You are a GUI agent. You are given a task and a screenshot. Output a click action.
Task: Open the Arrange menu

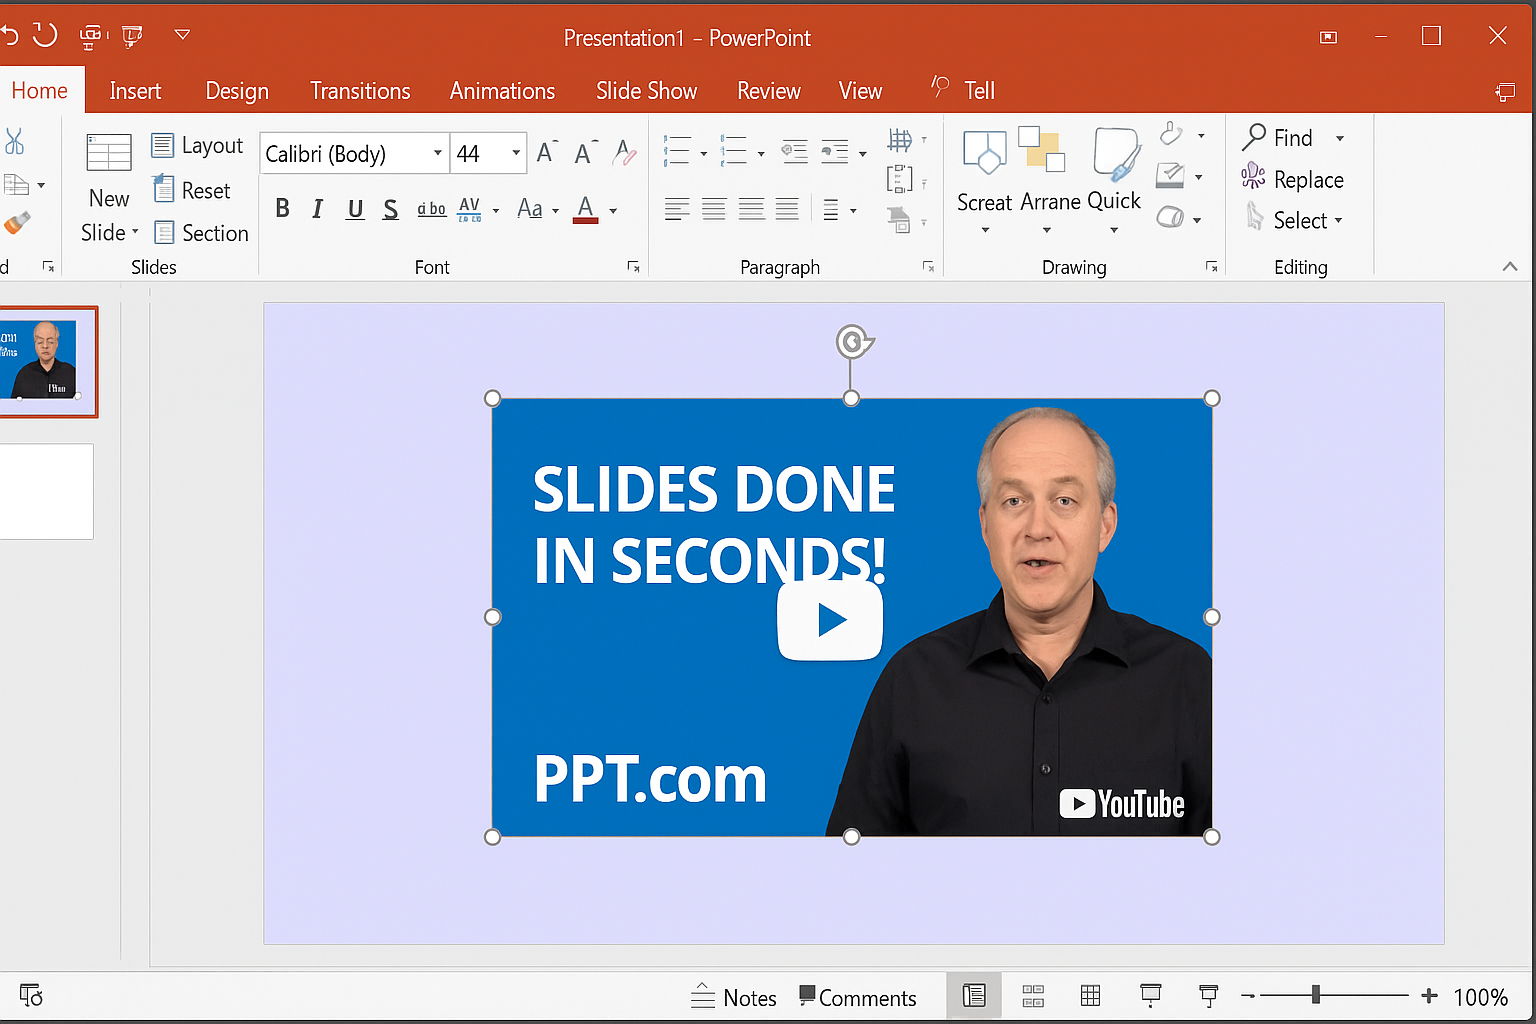coord(1049,180)
